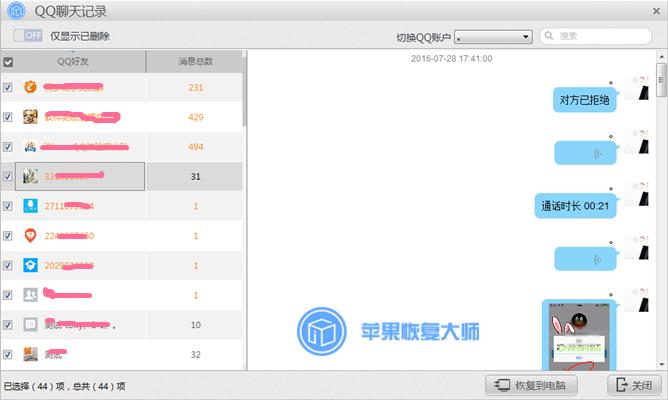Click the graduation cap avatar of contact 2029

point(30,265)
